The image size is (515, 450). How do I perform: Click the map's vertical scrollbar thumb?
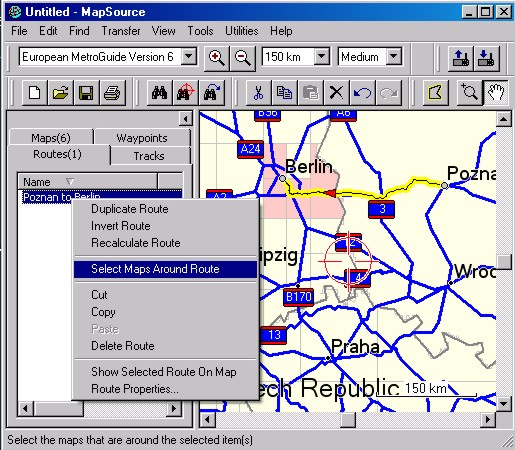tap(504, 262)
